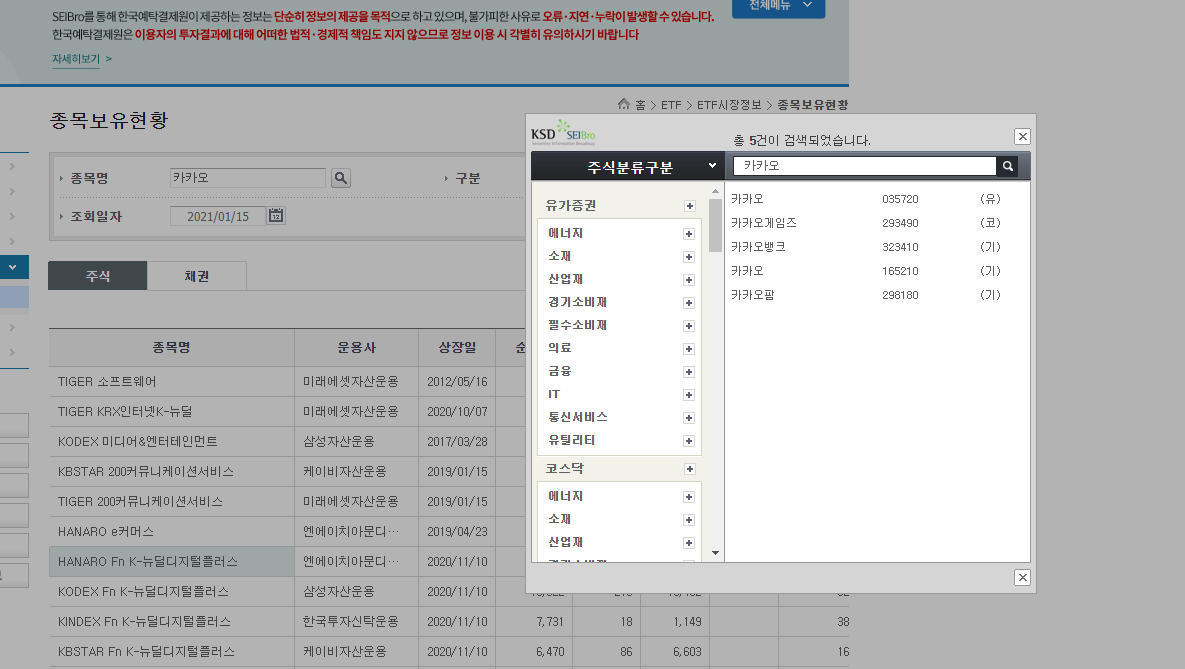Screen dimensions: 1185x669
Task: Expand first 산업재 under 유가증권
Action: coord(688,280)
